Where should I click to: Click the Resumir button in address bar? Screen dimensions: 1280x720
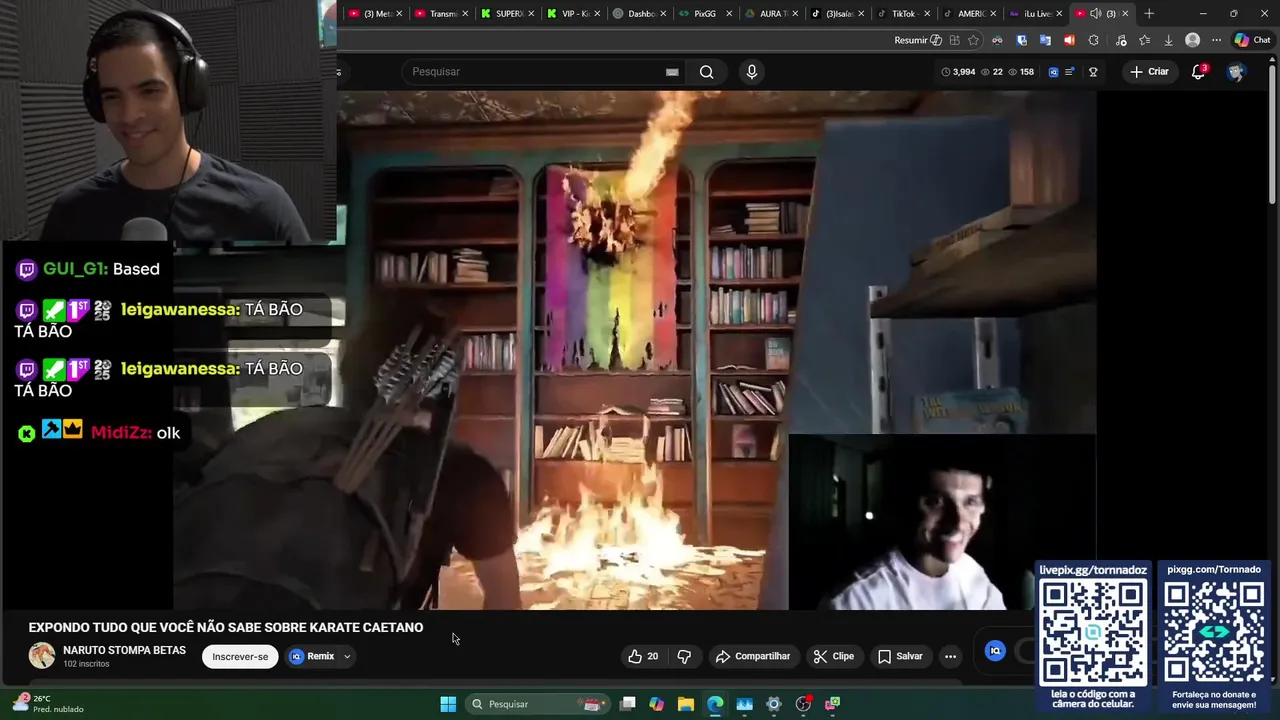[x=918, y=40]
